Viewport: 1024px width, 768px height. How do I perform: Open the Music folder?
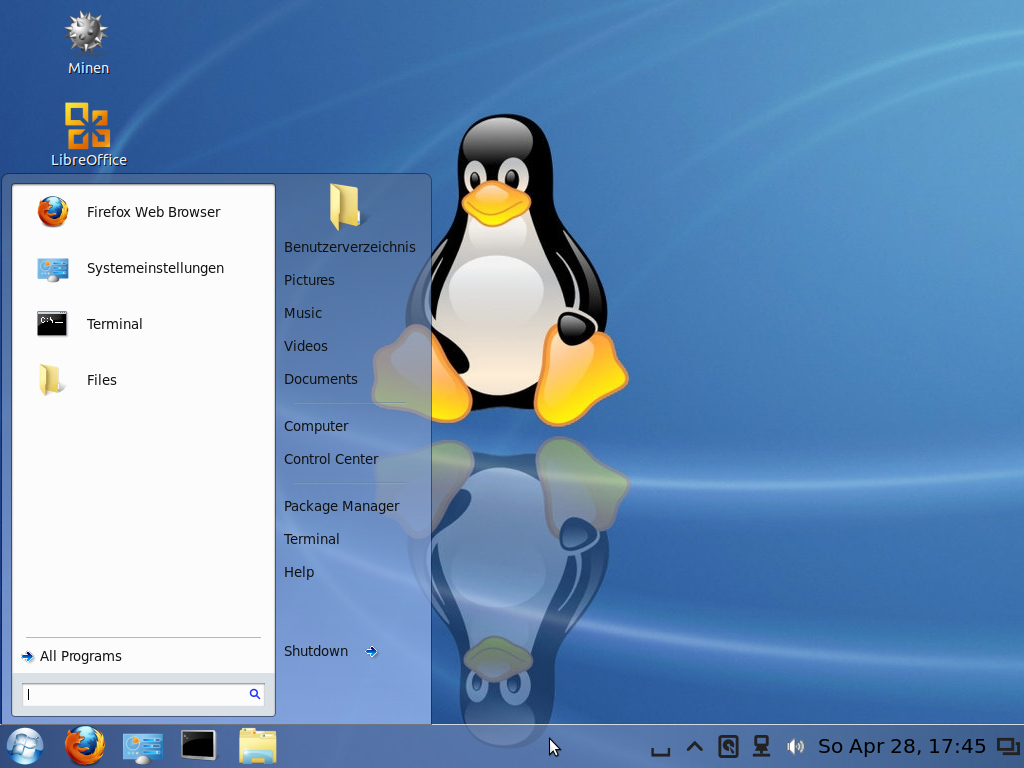pos(303,313)
